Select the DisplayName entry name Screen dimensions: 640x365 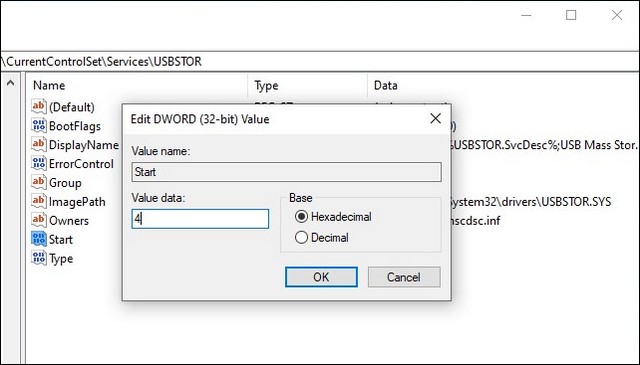click(84, 145)
